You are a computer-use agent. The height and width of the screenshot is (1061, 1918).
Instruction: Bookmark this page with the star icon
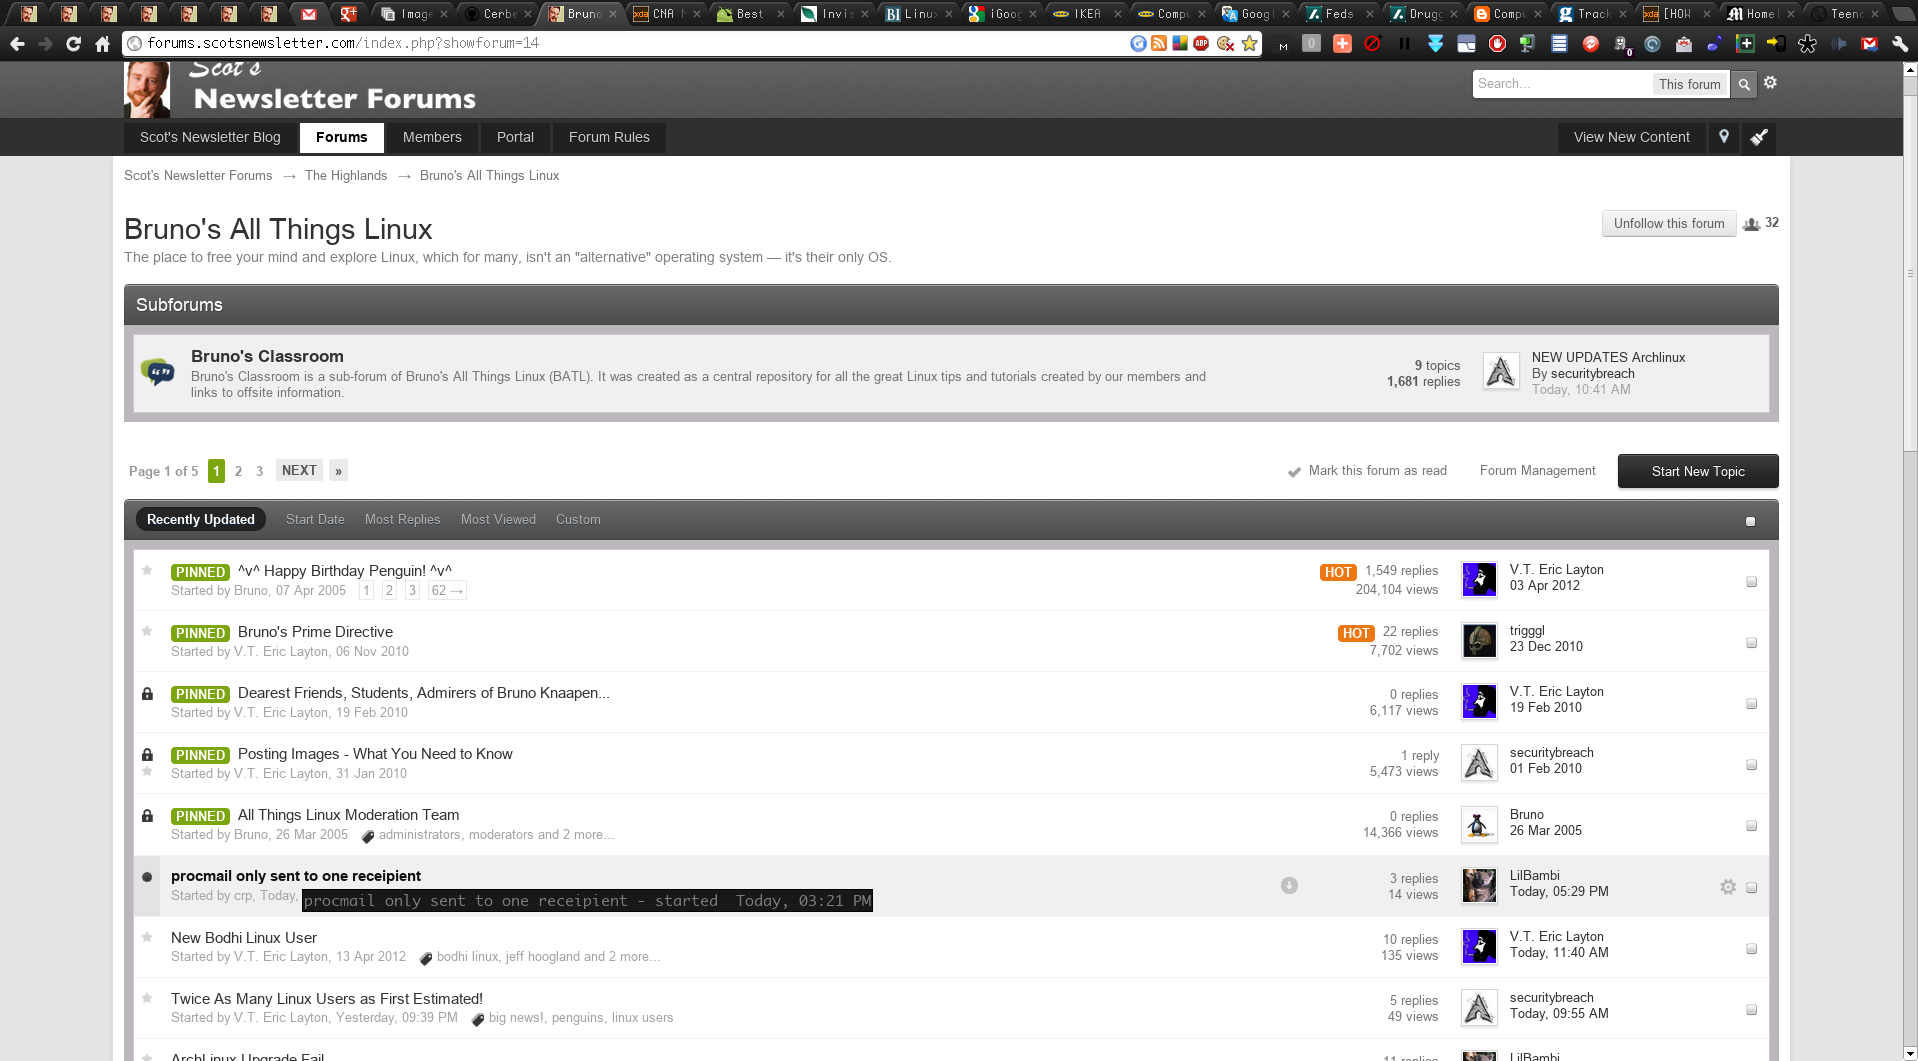[1249, 44]
